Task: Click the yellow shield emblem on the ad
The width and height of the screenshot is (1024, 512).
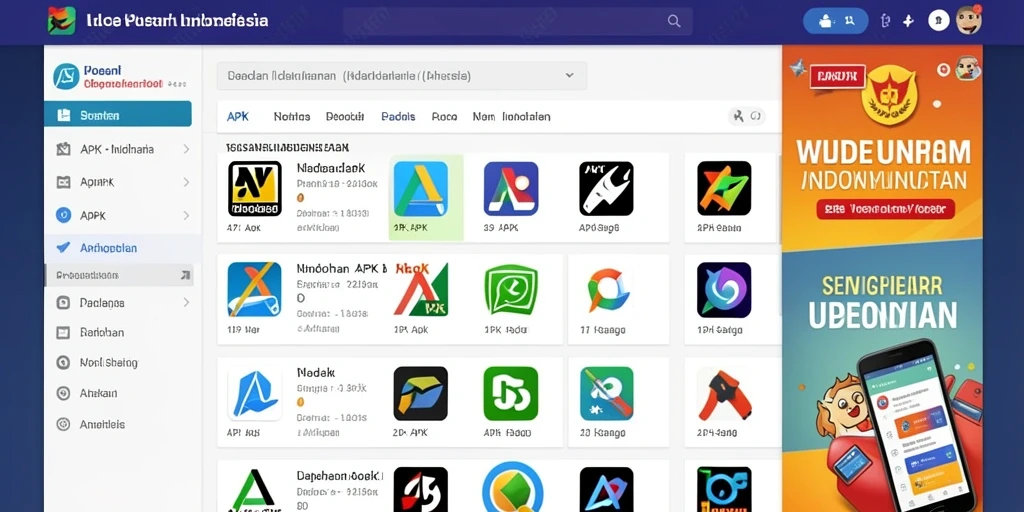Action: (x=888, y=95)
